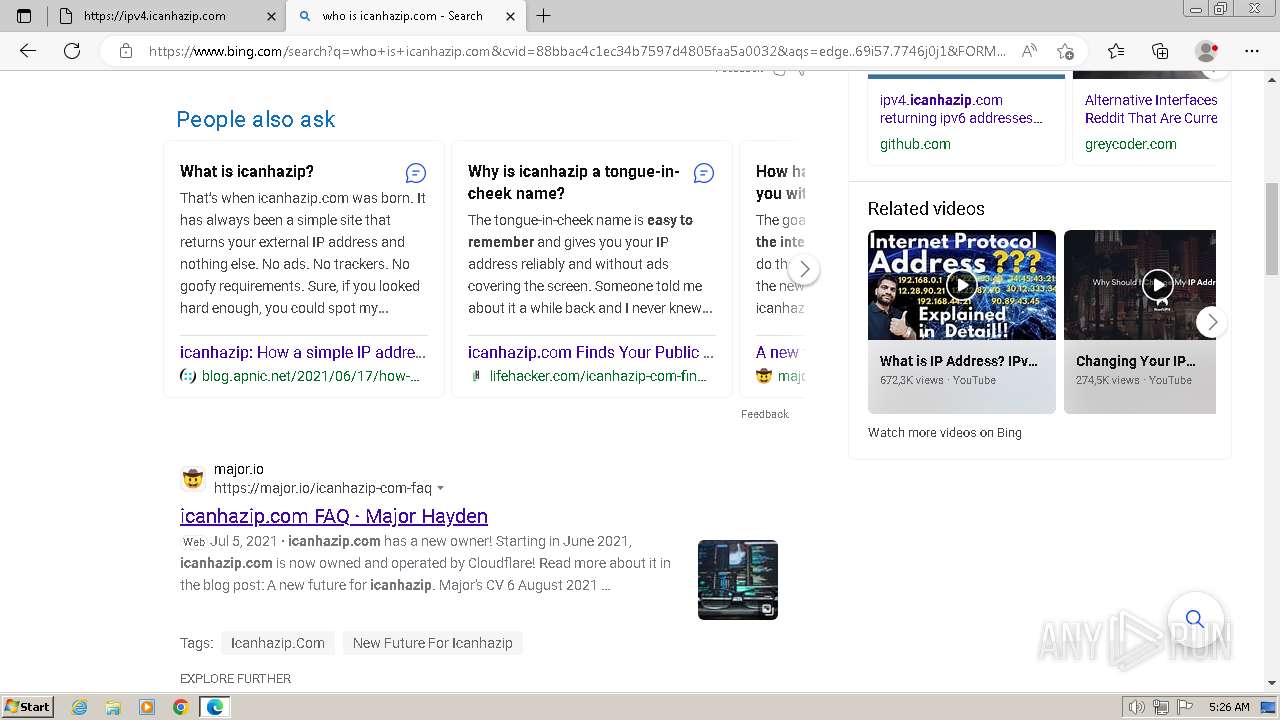Viewport: 1280px width, 720px height.
Task: Open blog.apnic.net source URL
Action: (x=311, y=376)
